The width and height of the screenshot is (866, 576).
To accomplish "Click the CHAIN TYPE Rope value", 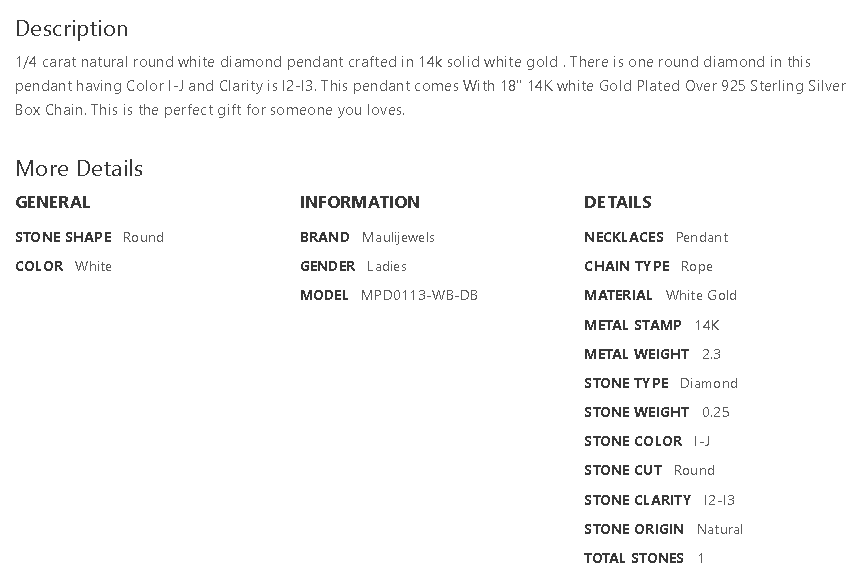I will [697, 266].
